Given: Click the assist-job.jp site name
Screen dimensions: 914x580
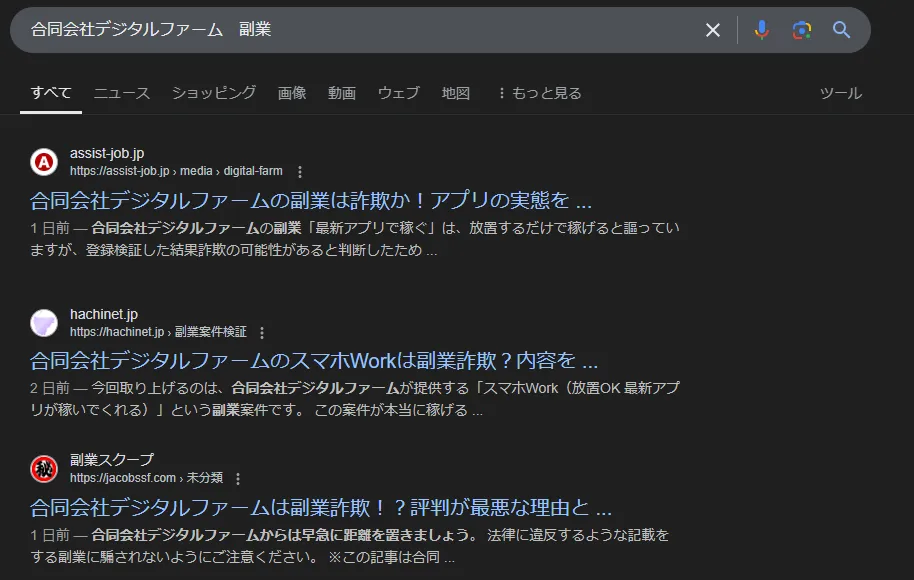Looking at the screenshot, I should [x=107, y=153].
